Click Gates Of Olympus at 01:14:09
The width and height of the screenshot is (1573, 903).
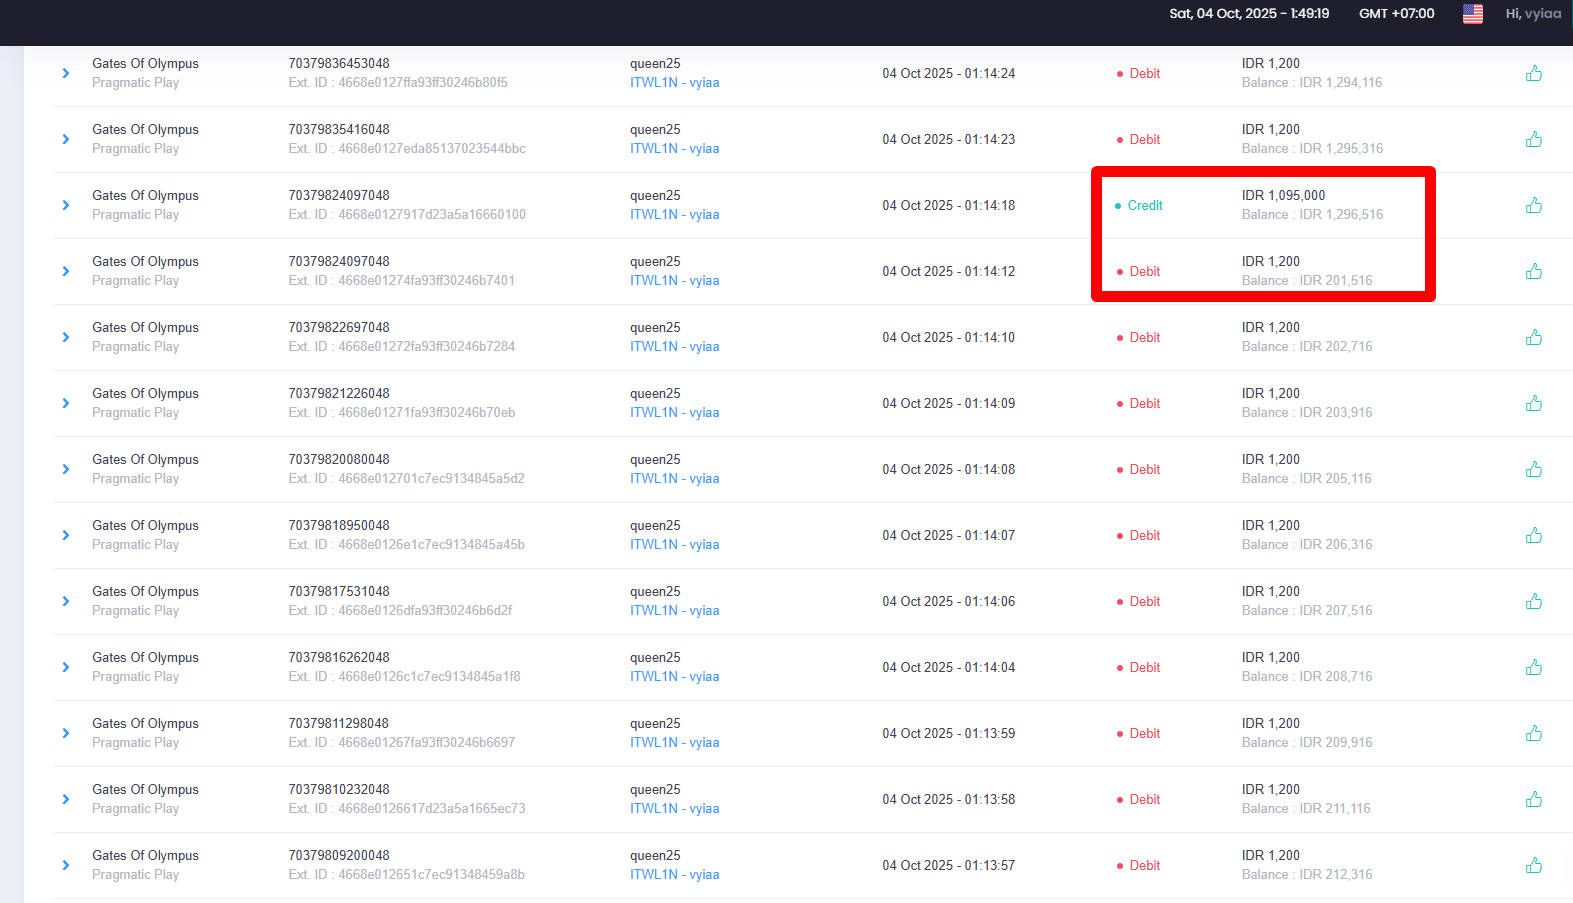[x=145, y=394]
